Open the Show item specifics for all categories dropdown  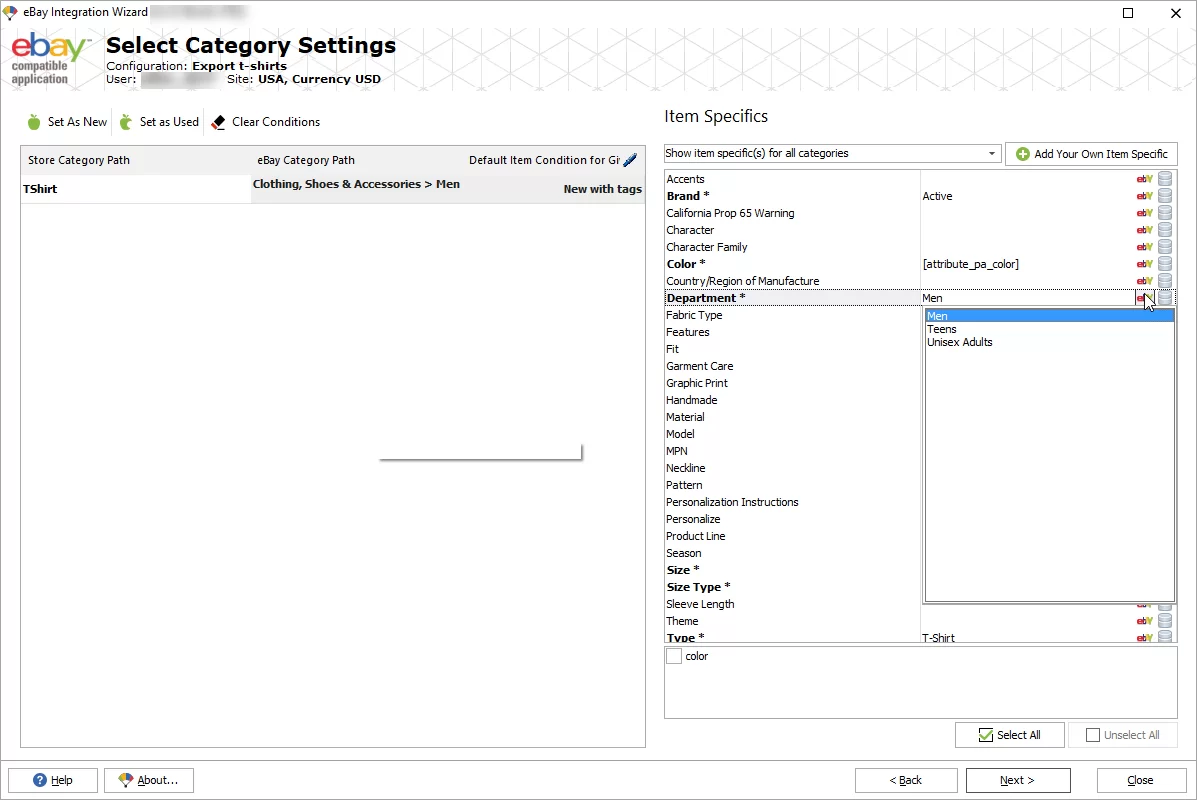[991, 153]
